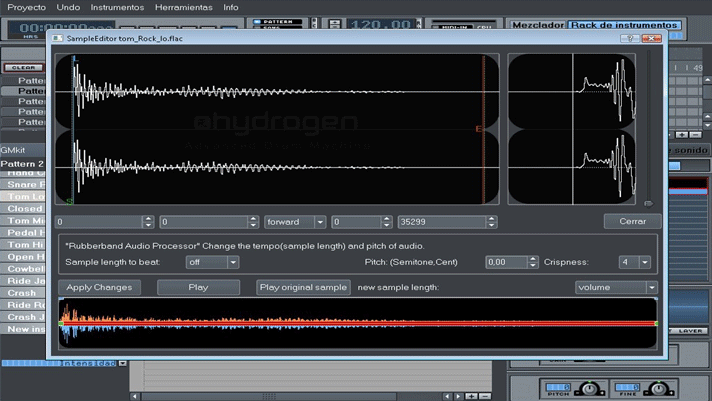Click the Cerrar button

tap(633, 221)
